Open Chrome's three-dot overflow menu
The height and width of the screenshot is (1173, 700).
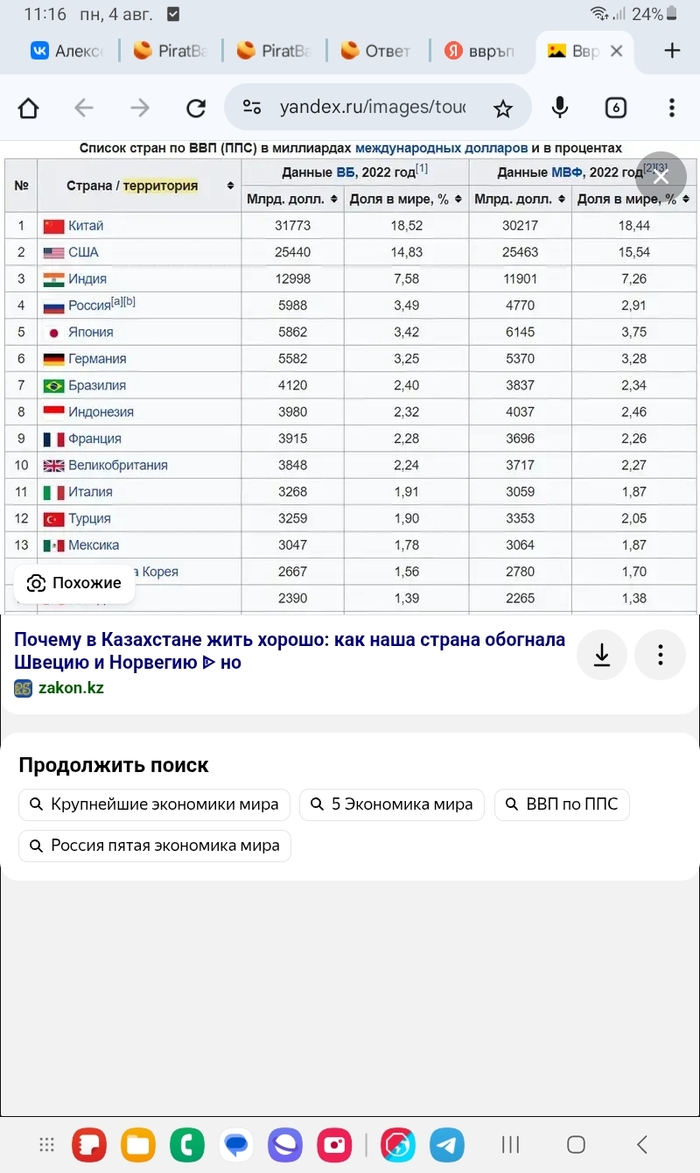click(x=672, y=108)
